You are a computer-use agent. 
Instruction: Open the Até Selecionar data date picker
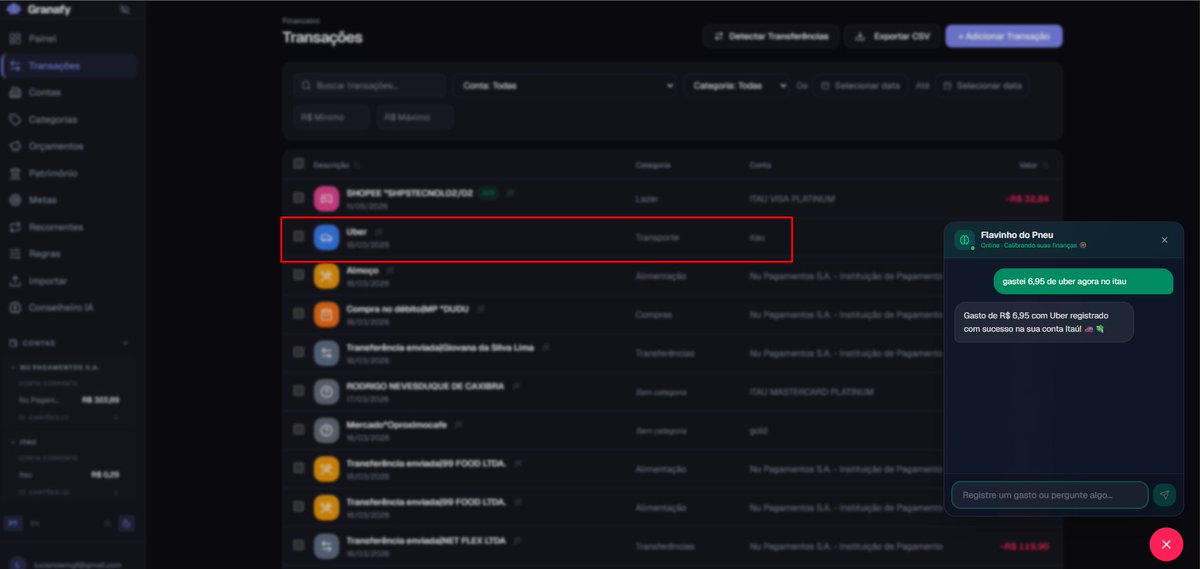pos(983,86)
